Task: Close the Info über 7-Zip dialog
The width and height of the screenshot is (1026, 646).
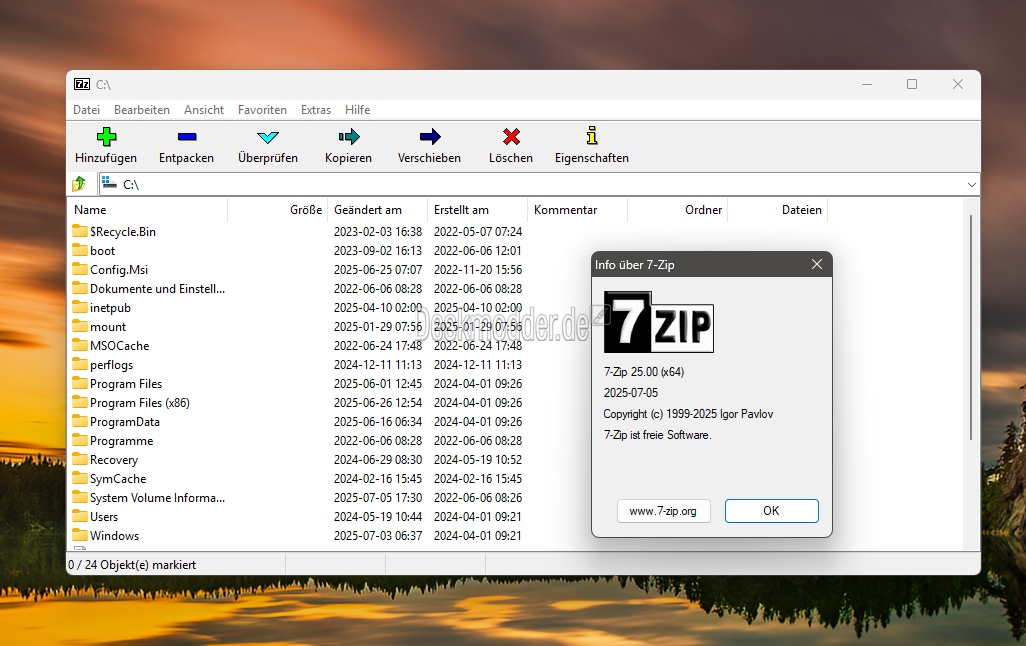Action: click(817, 264)
